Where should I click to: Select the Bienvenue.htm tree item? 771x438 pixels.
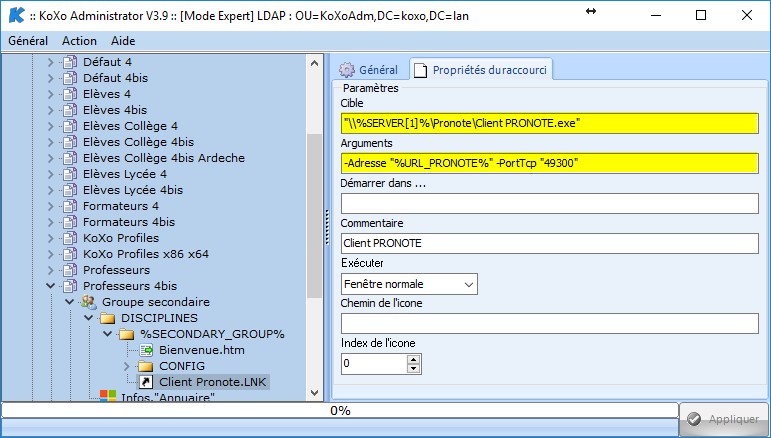click(202, 350)
